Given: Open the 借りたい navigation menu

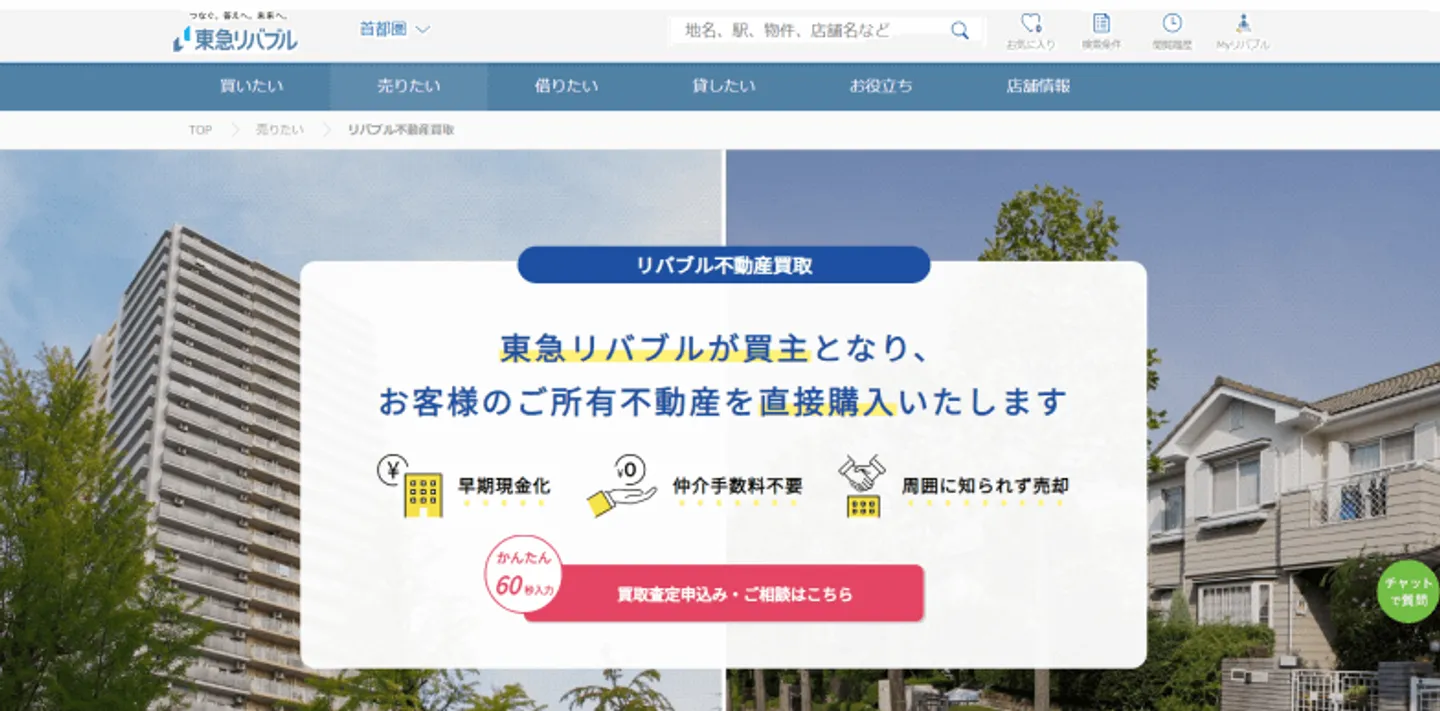Looking at the screenshot, I should [566, 86].
